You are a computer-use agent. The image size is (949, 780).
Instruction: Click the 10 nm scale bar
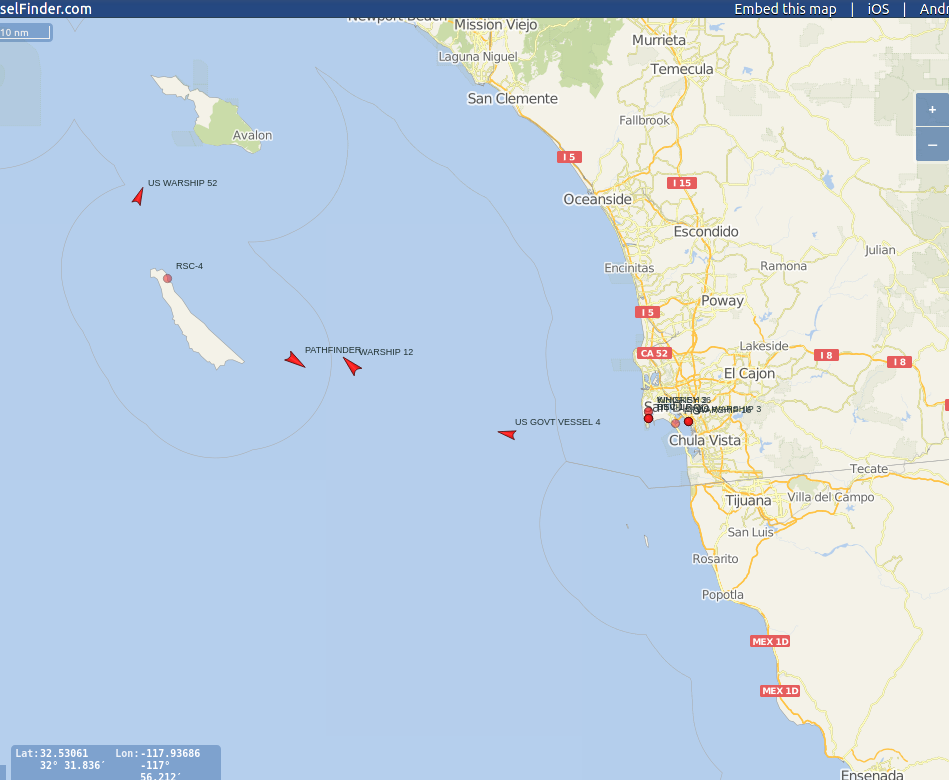click(x=25, y=33)
